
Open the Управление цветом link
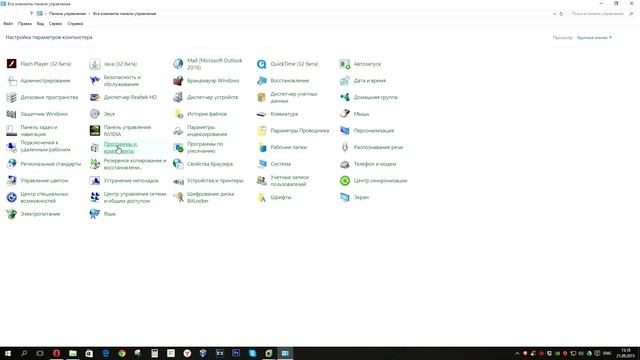(x=44, y=180)
